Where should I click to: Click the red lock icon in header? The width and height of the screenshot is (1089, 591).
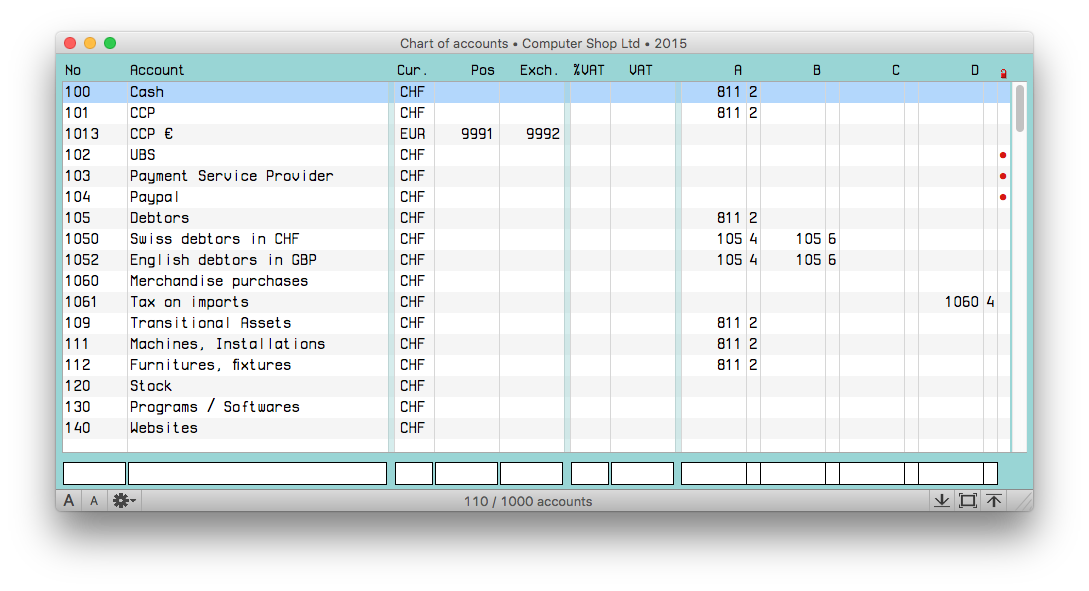1003,73
